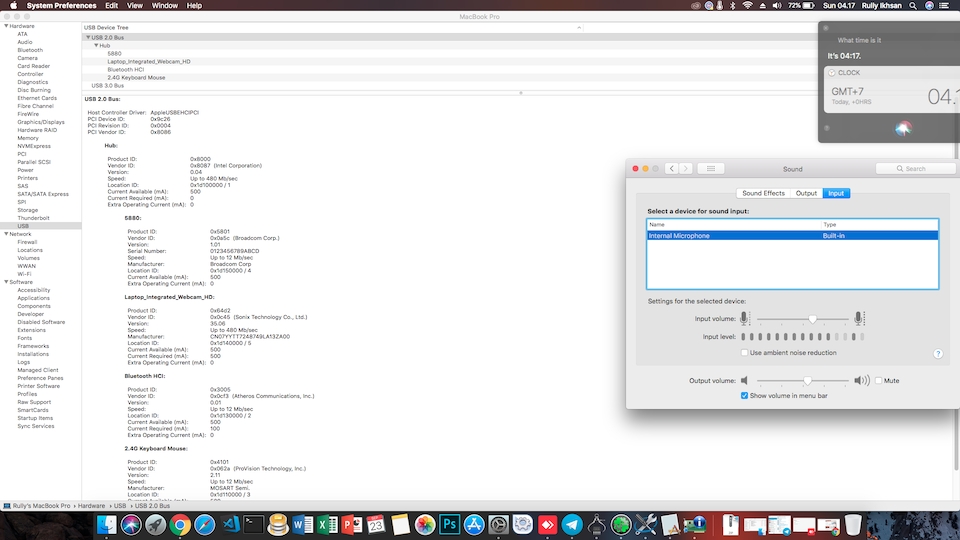This screenshot has height=540, width=960.
Task: Go back in Sound preferences window
Action: click(x=672, y=168)
